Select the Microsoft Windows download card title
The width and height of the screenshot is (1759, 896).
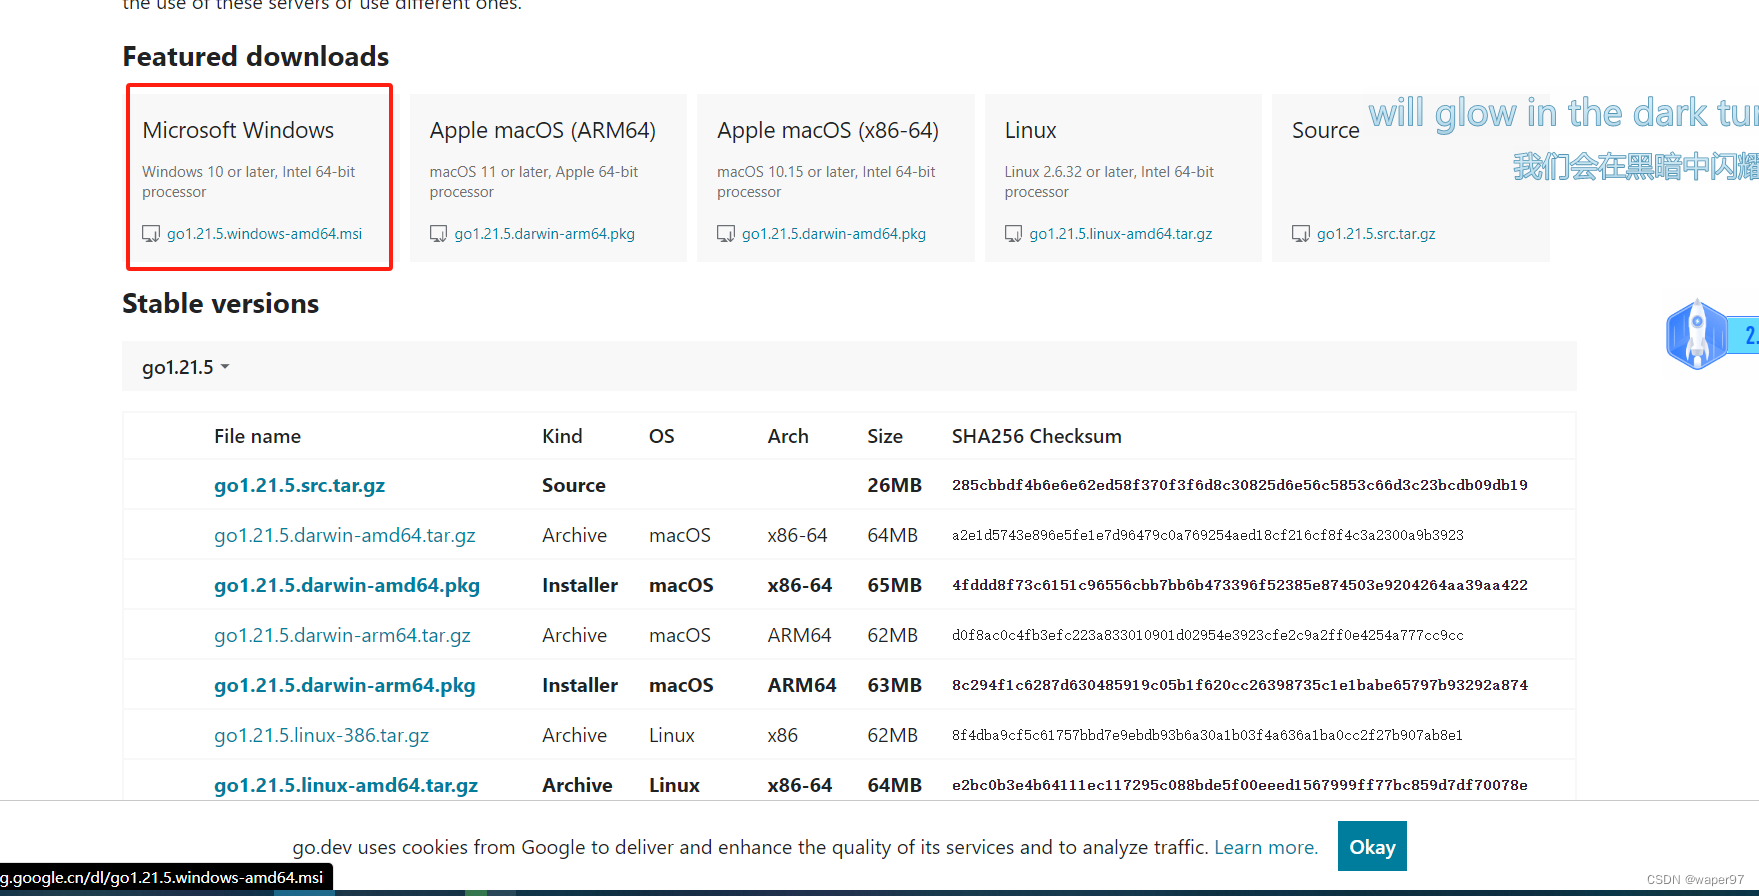click(x=238, y=130)
